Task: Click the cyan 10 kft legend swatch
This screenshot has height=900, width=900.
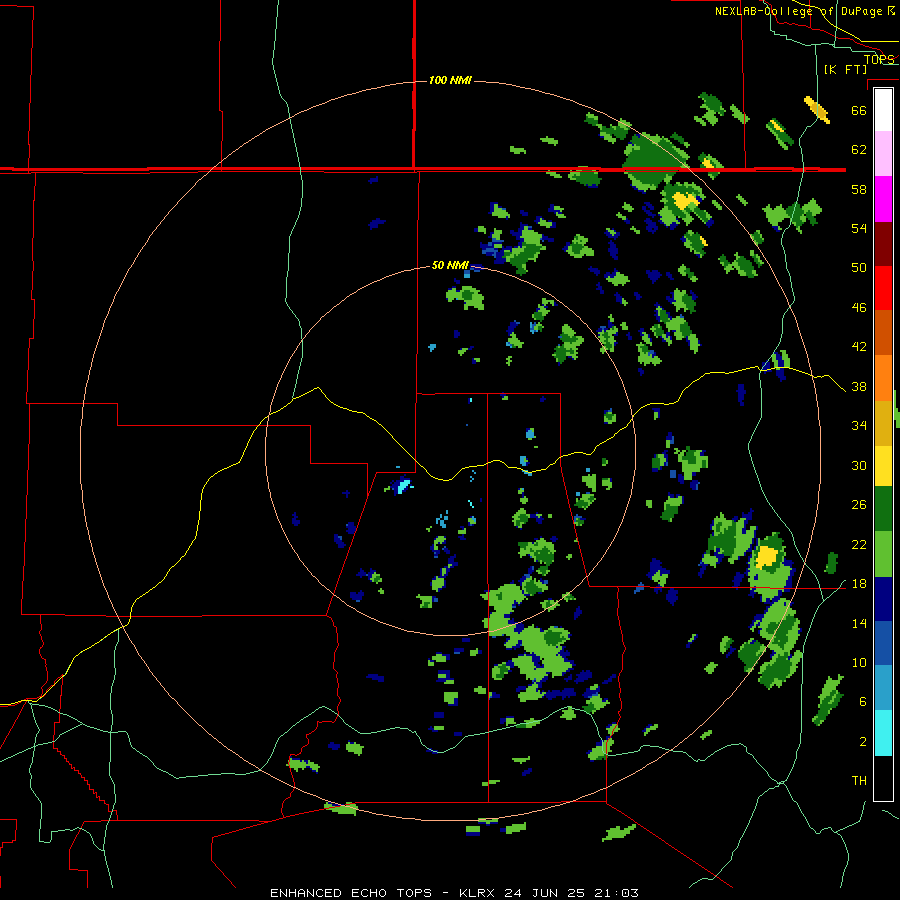Action: (x=883, y=732)
